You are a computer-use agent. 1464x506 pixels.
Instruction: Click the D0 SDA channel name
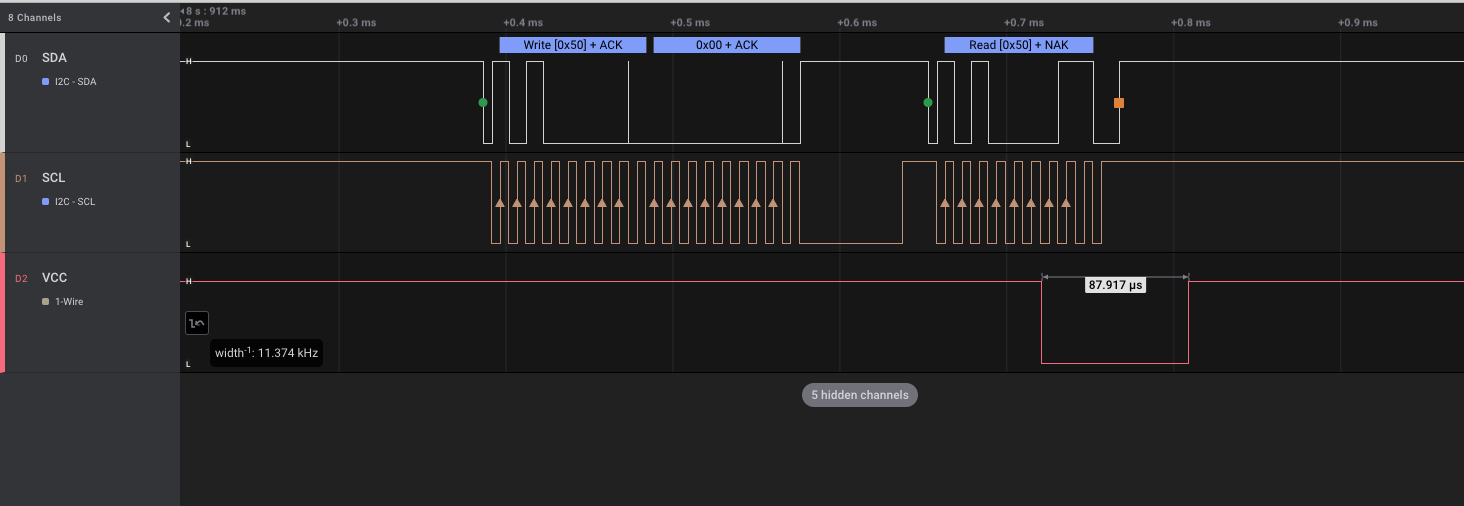tap(54, 58)
